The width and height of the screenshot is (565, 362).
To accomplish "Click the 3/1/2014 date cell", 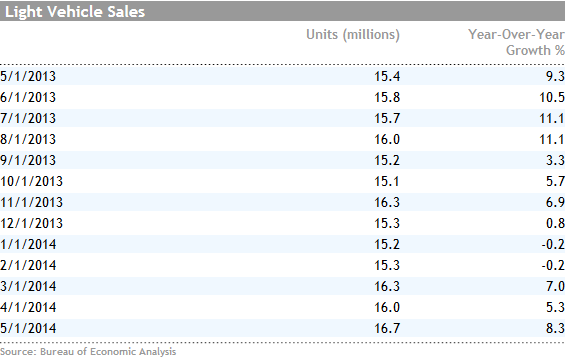I will coord(28,286).
